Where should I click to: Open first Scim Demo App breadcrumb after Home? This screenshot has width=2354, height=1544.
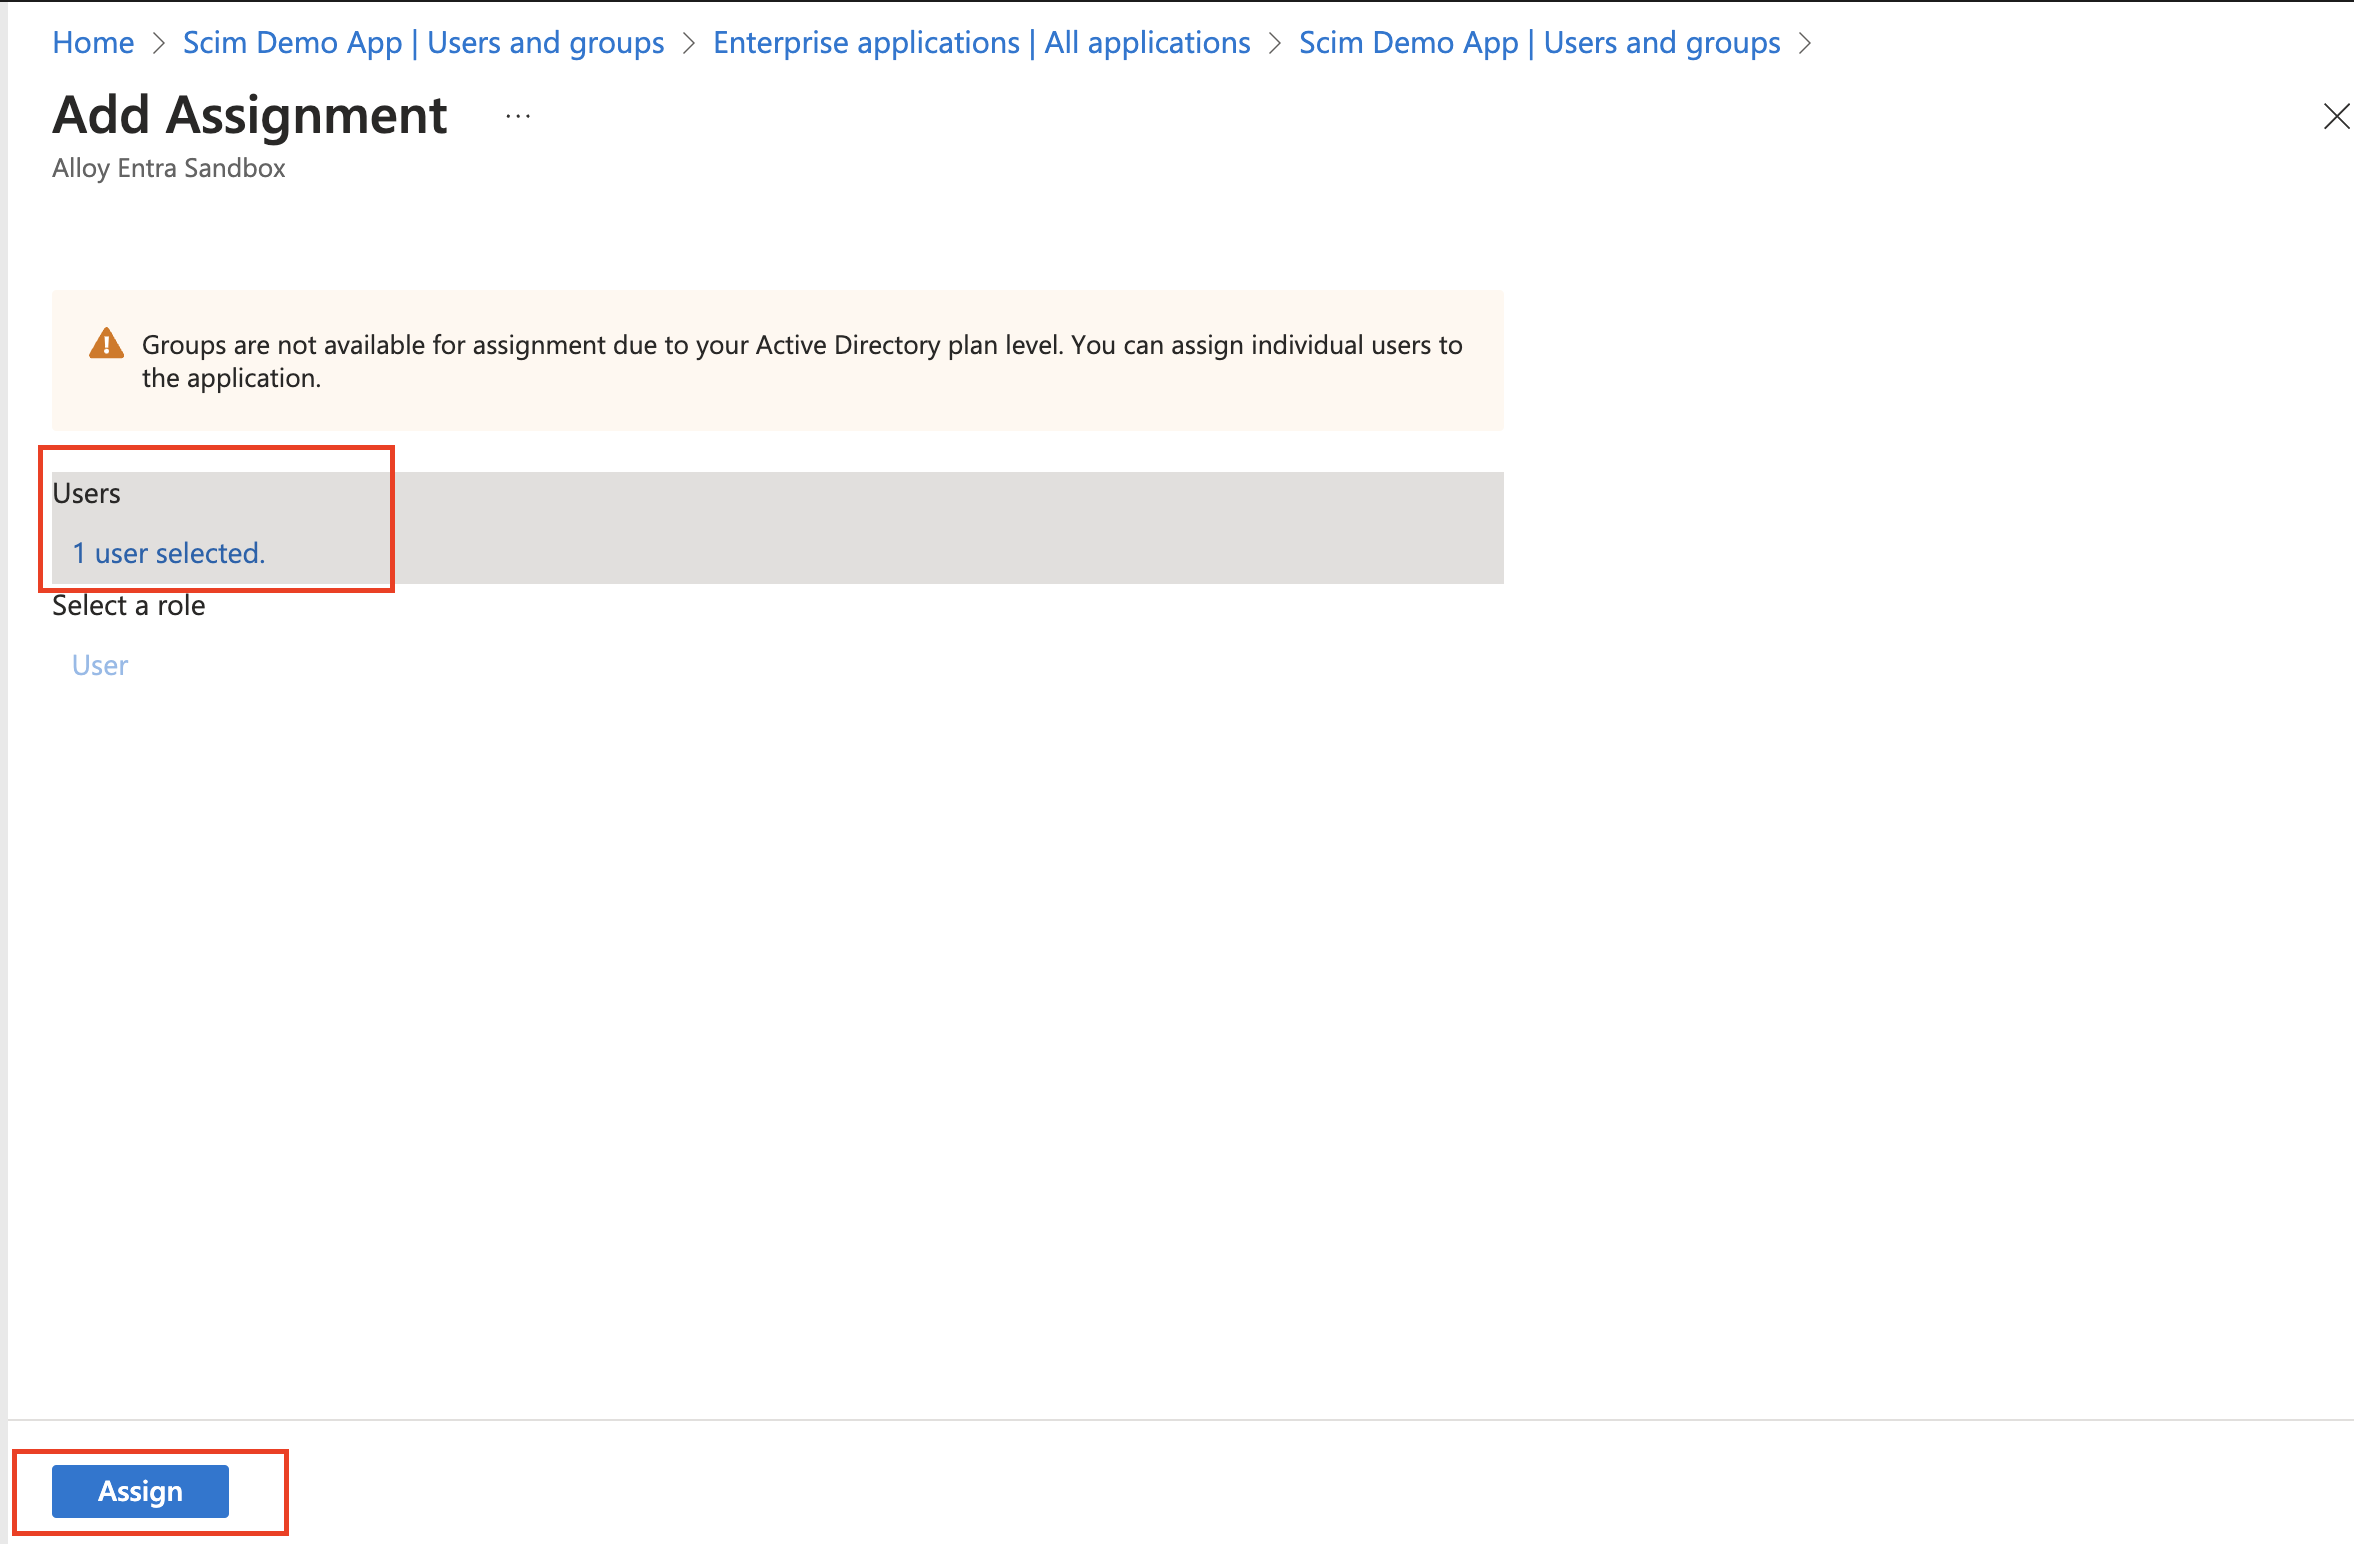coord(423,43)
